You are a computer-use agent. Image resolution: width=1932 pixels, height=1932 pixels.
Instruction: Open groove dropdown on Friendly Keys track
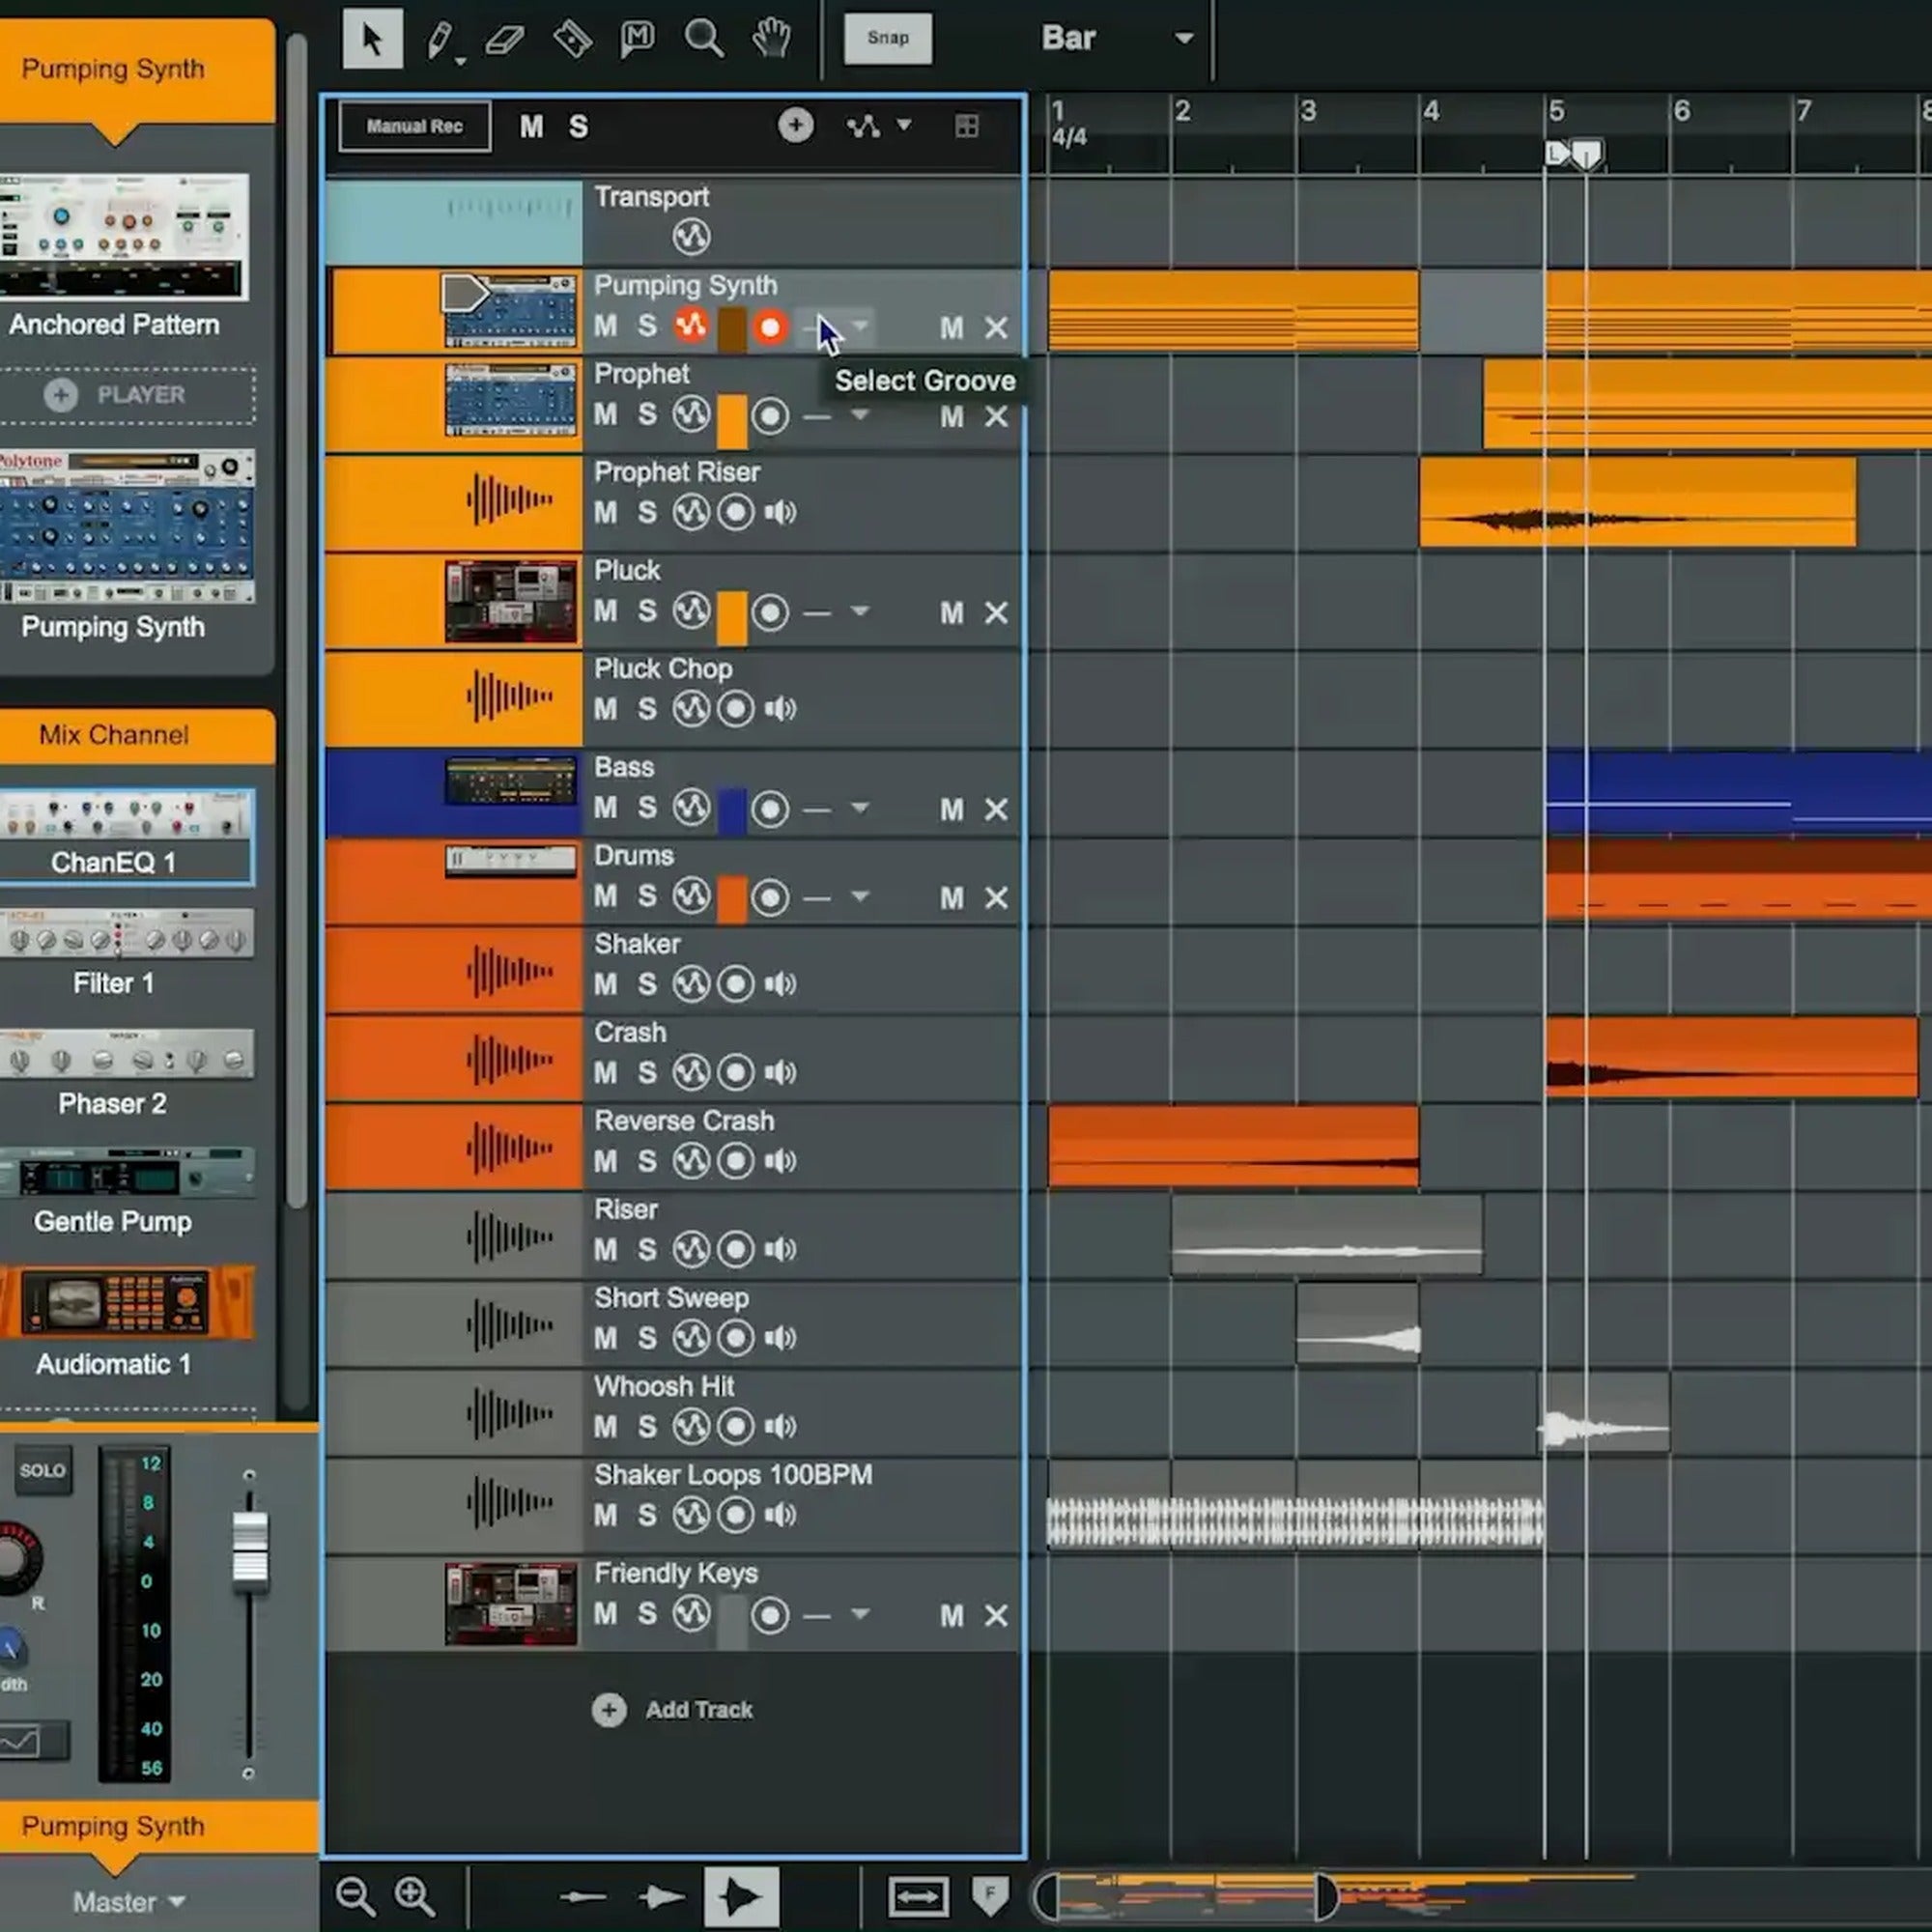(861, 1613)
